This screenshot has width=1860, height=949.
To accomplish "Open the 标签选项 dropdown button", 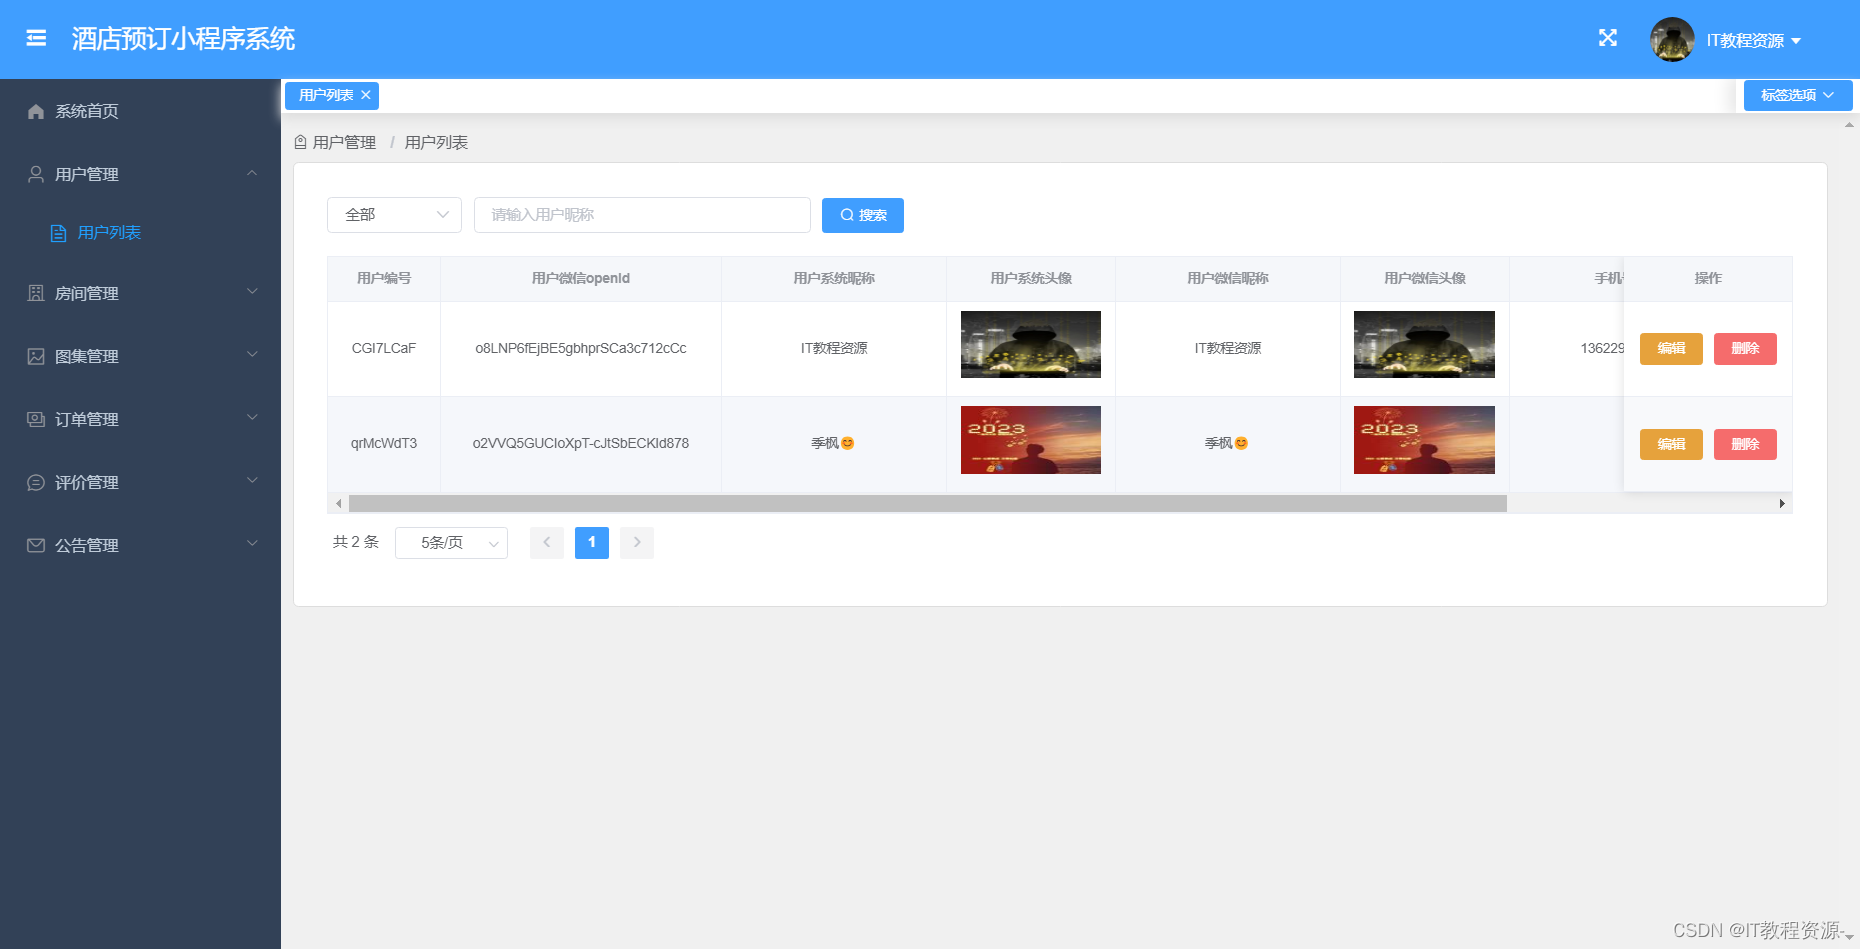I will (x=1798, y=95).
